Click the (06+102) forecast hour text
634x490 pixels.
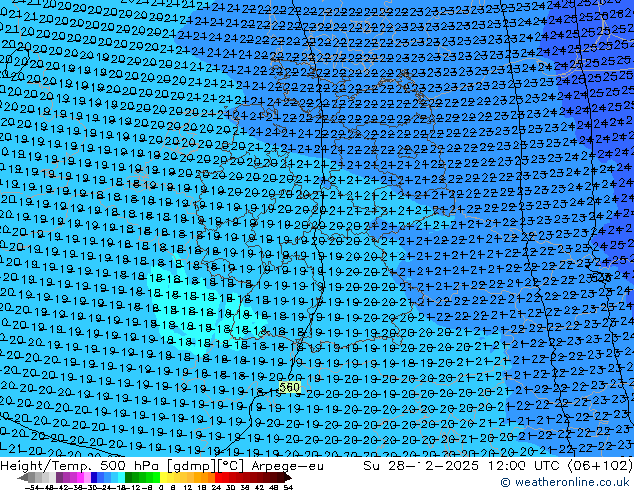600,466
